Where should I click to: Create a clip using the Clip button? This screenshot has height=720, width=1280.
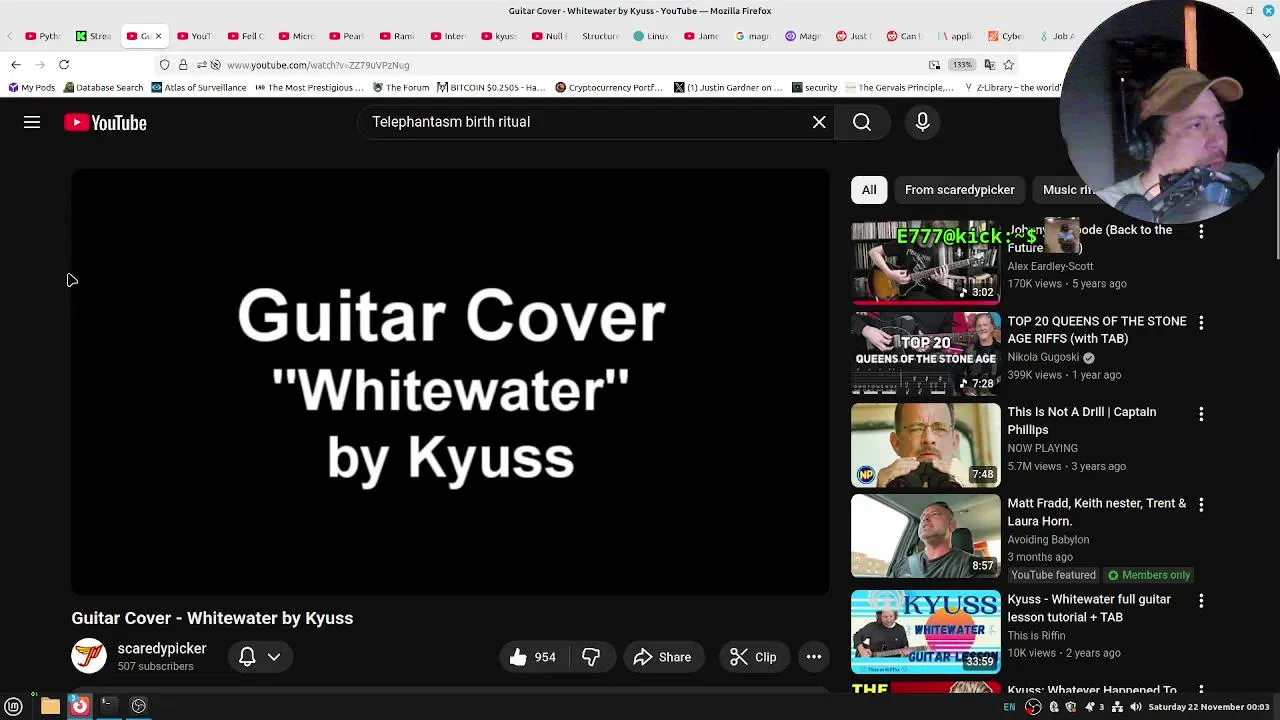click(753, 657)
